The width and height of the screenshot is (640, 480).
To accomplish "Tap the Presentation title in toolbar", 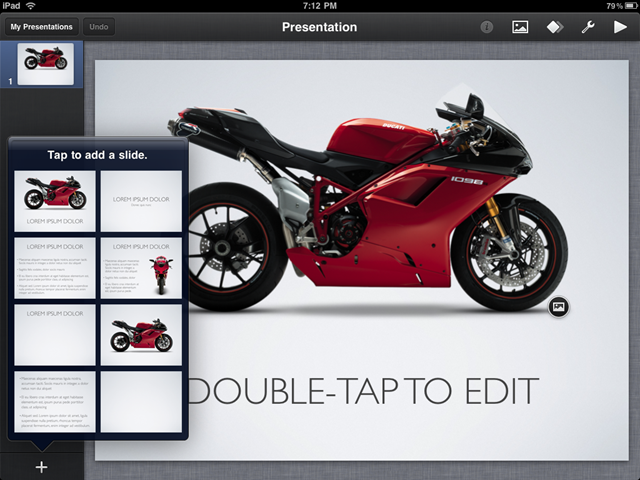I will point(320,27).
